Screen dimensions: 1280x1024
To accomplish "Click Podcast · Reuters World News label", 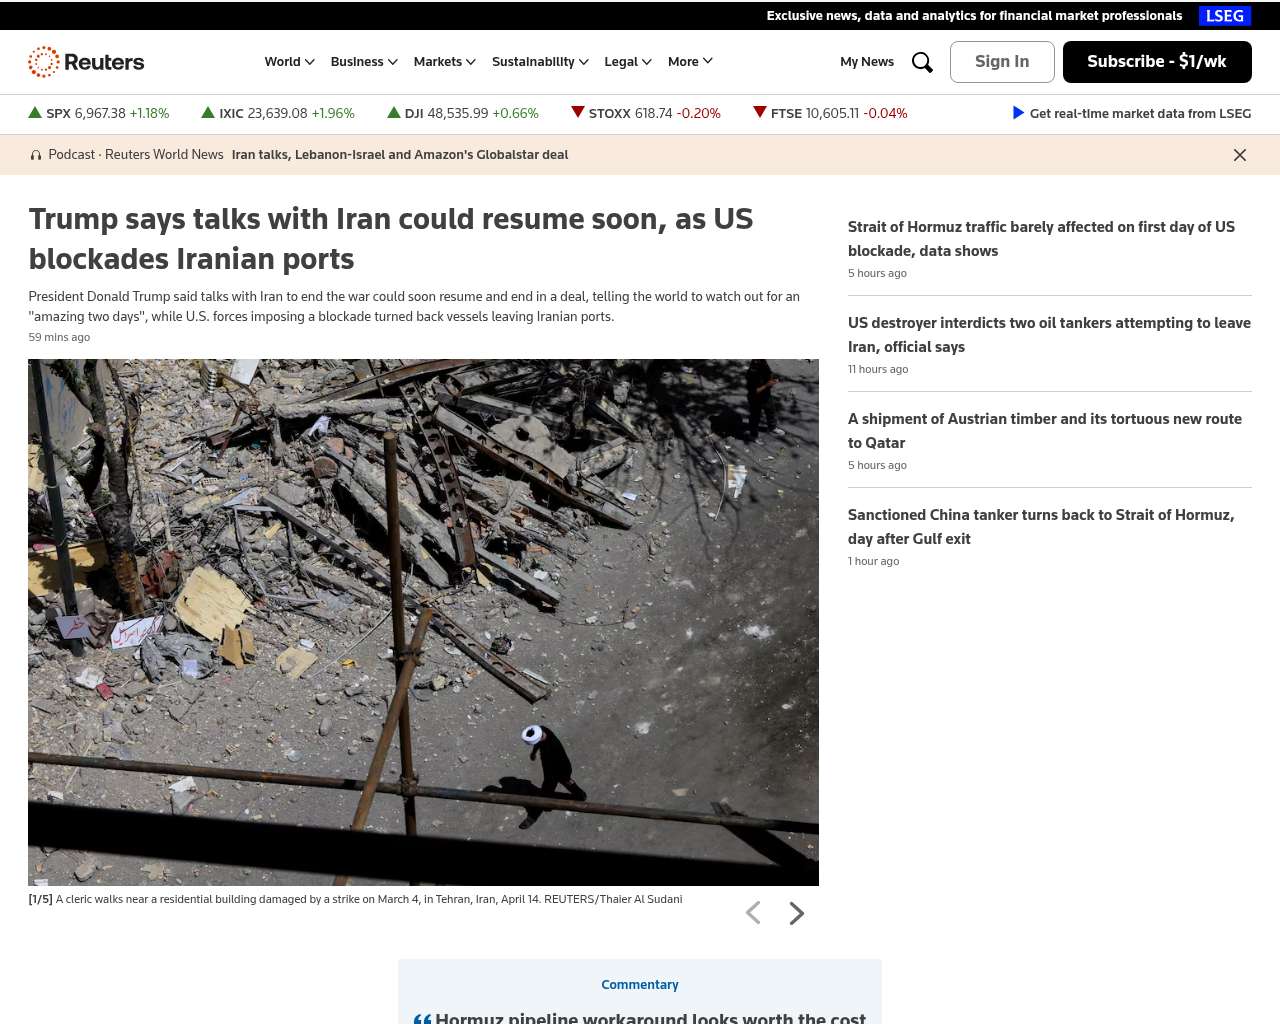I will tap(136, 155).
